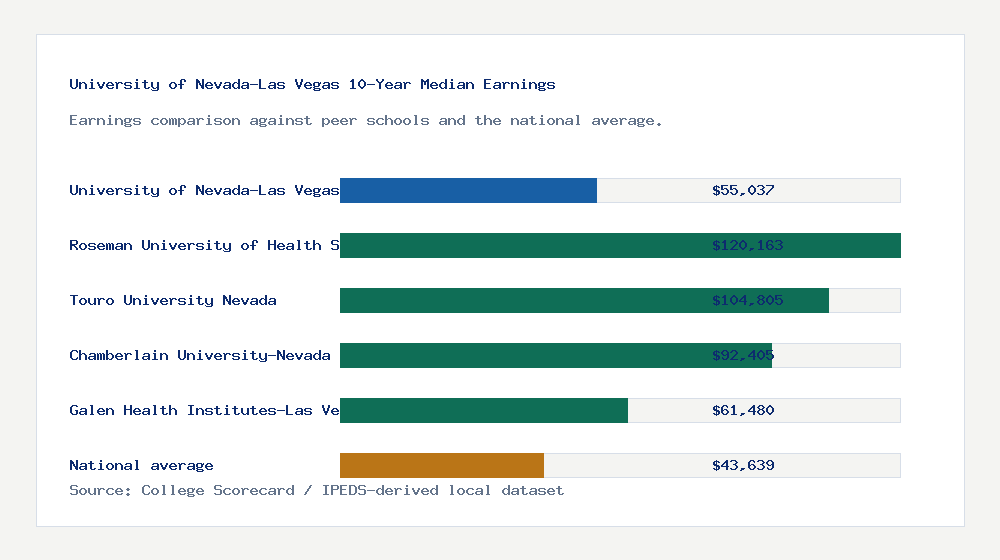Click the blue University of Nevada-Las Vegas bar
1000x560 pixels.
[468, 191]
